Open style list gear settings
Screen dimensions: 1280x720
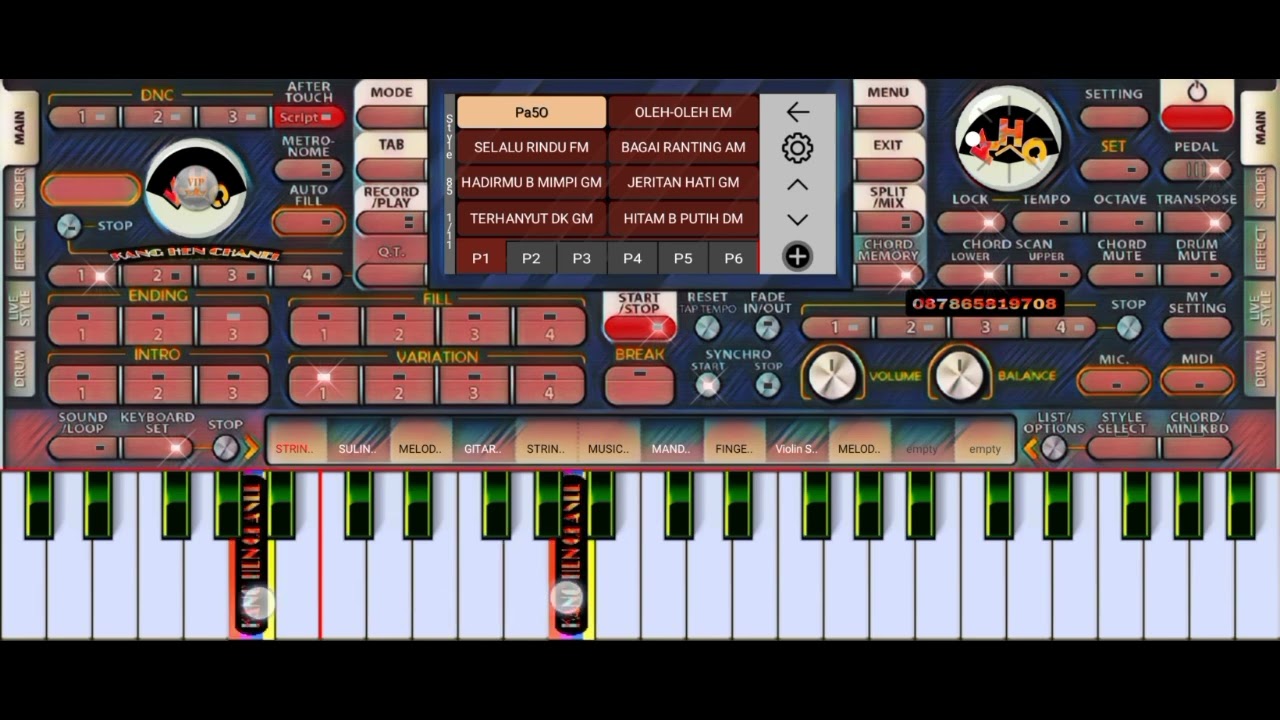(x=797, y=148)
